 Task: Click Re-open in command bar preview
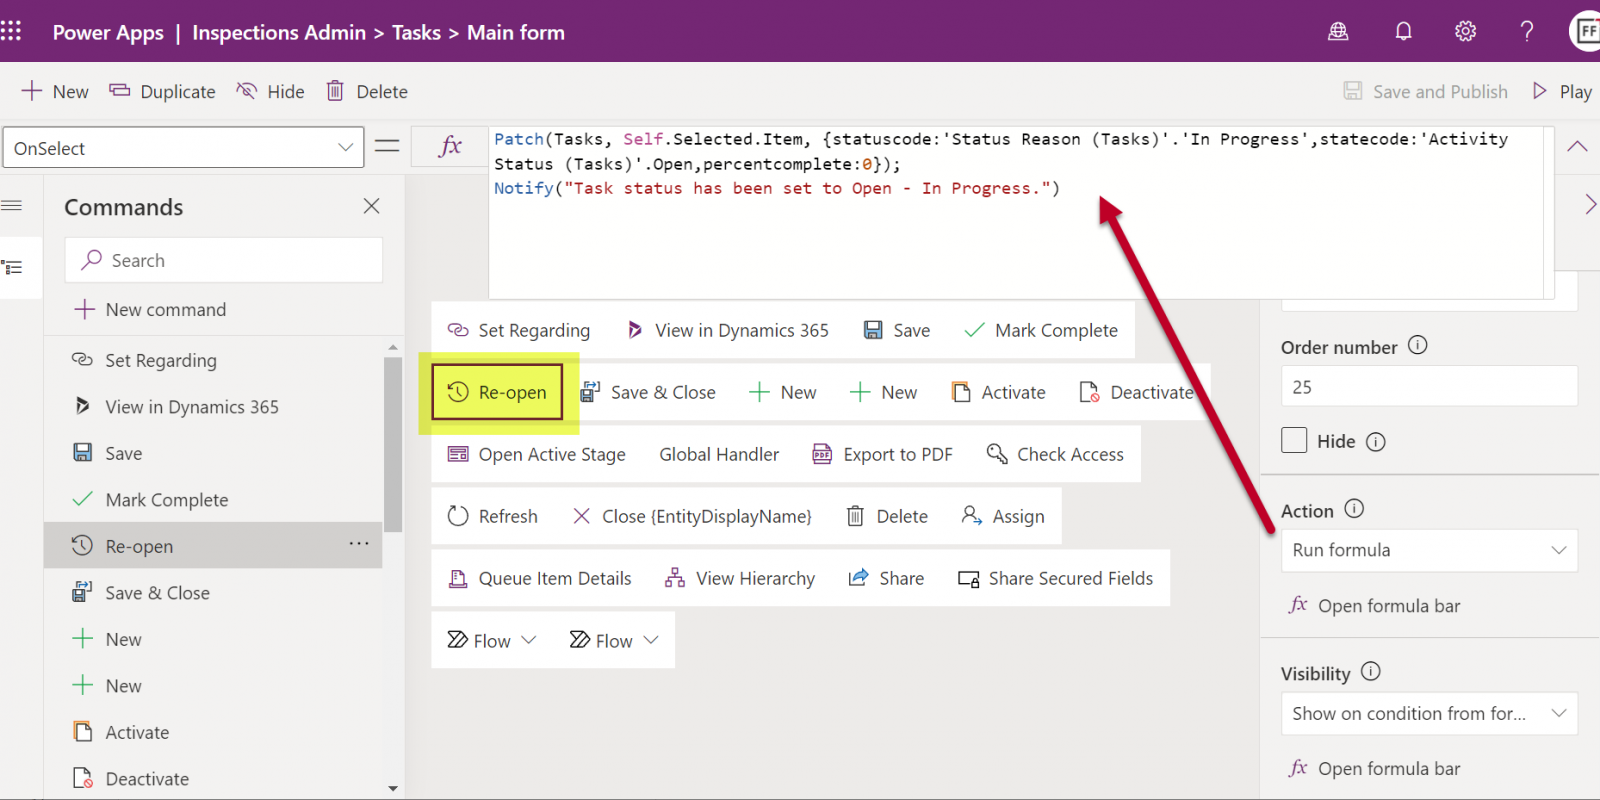(497, 392)
